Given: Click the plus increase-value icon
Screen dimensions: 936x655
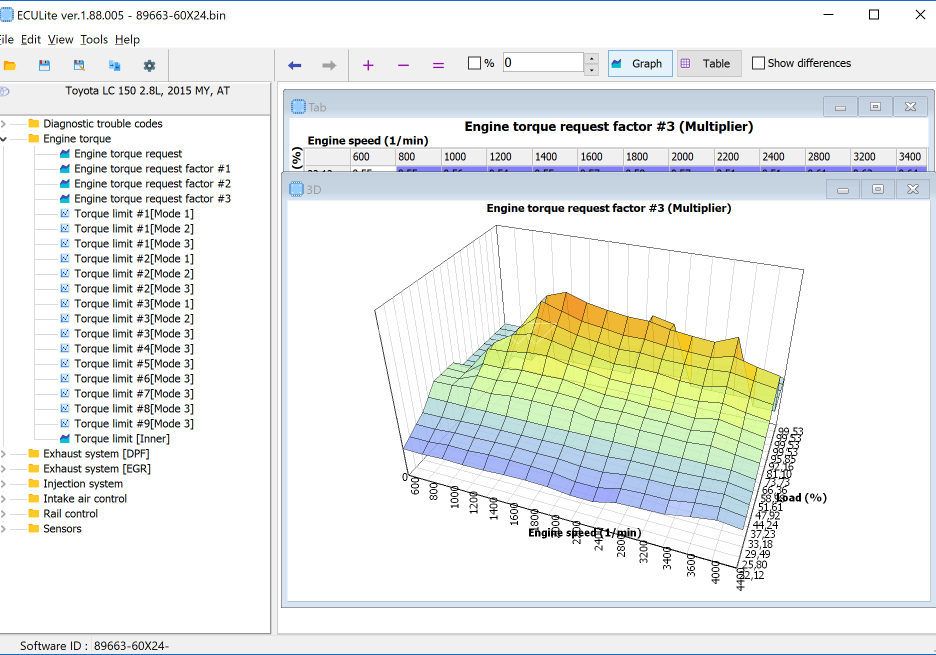Looking at the screenshot, I should click(368, 65).
